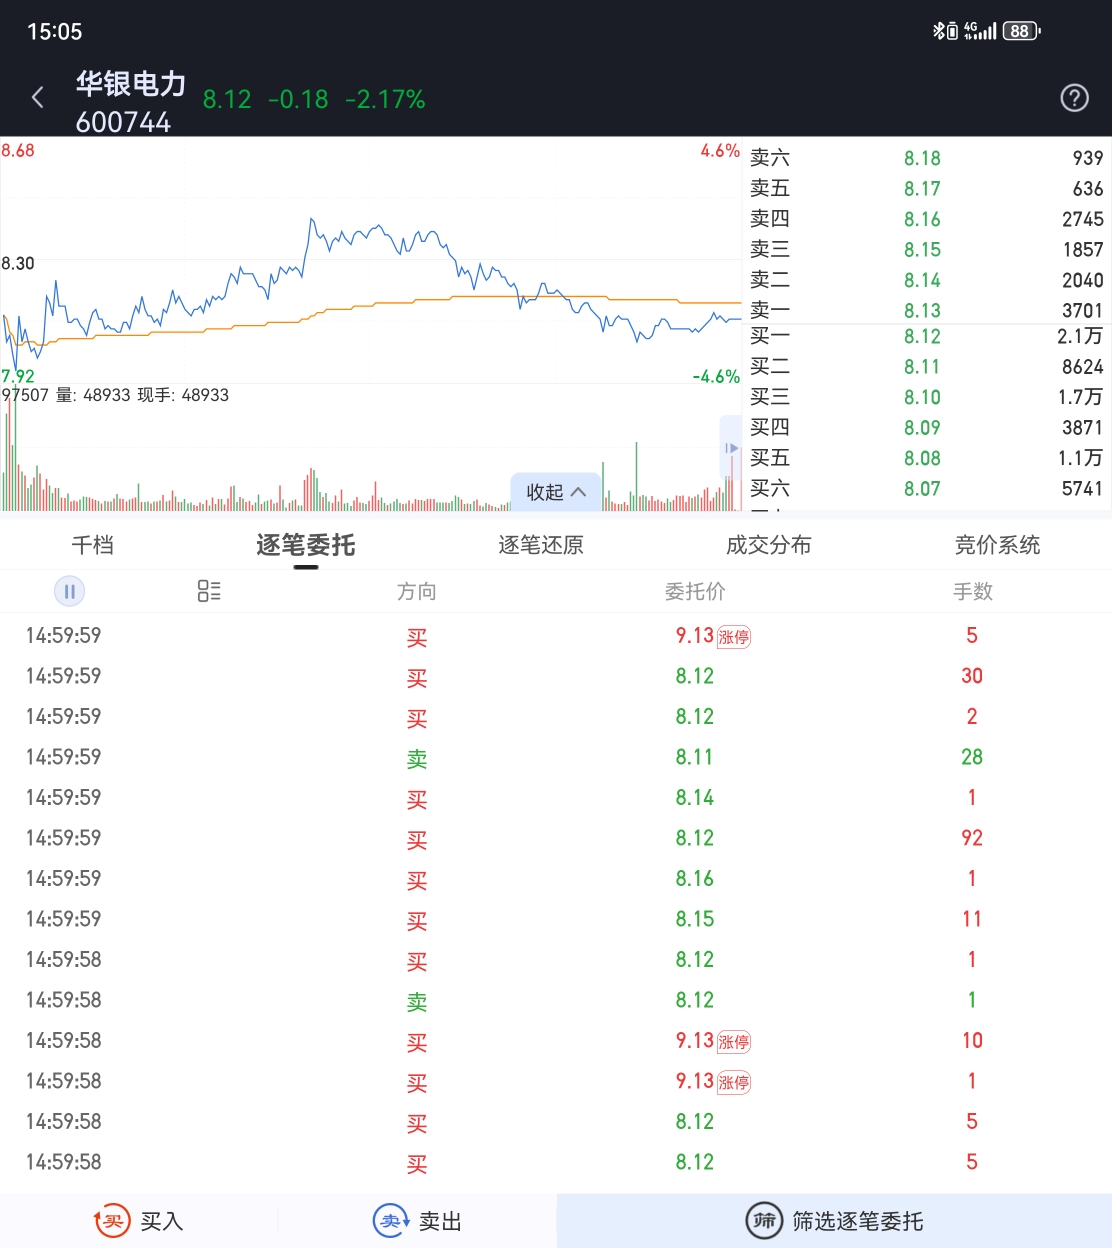Switch to the 逐笔还原 tab
Screen dimensions: 1112x1248
pos(541,545)
